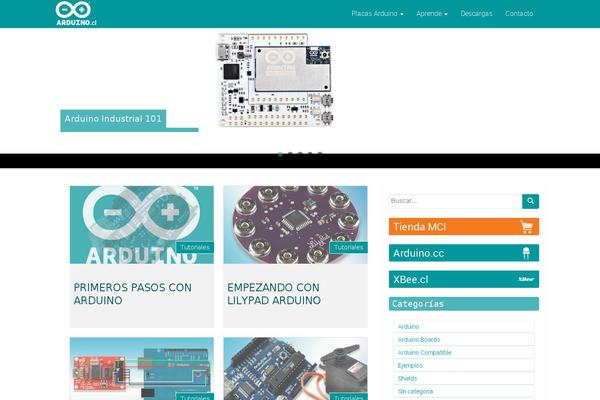Click the Arduino logo tutorial thumbnail
The image size is (600, 400).
tap(142, 225)
